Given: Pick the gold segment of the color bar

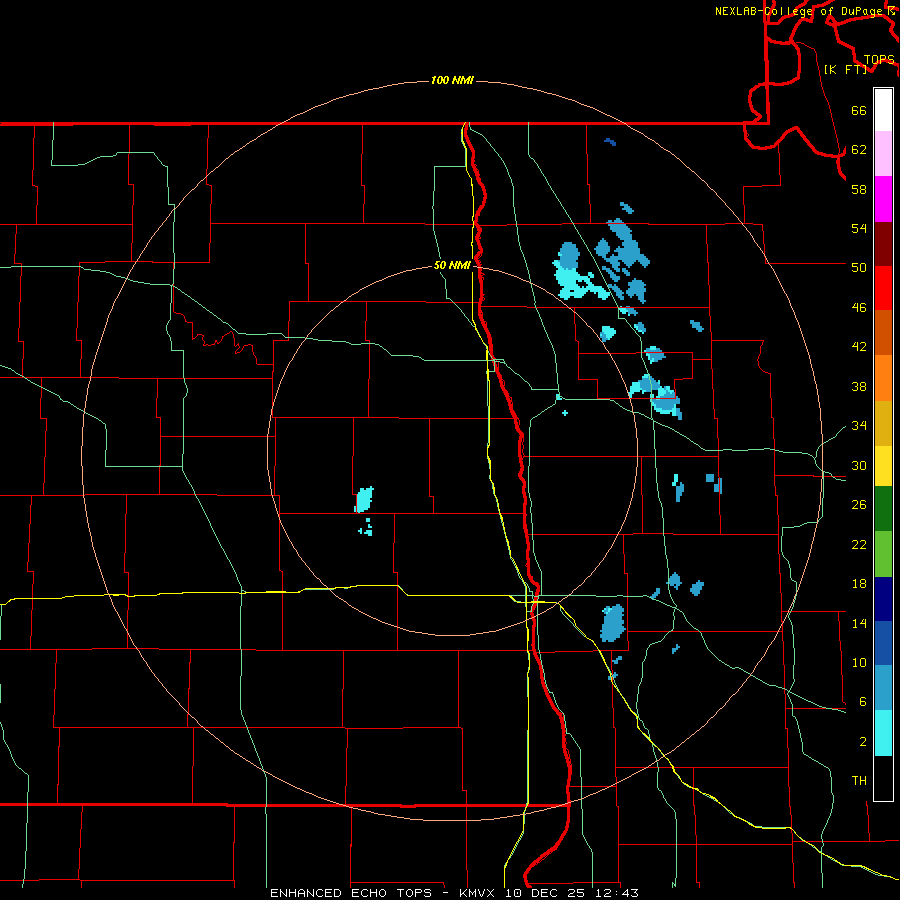Looking at the screenshot, I should click(x=883, y=423).
